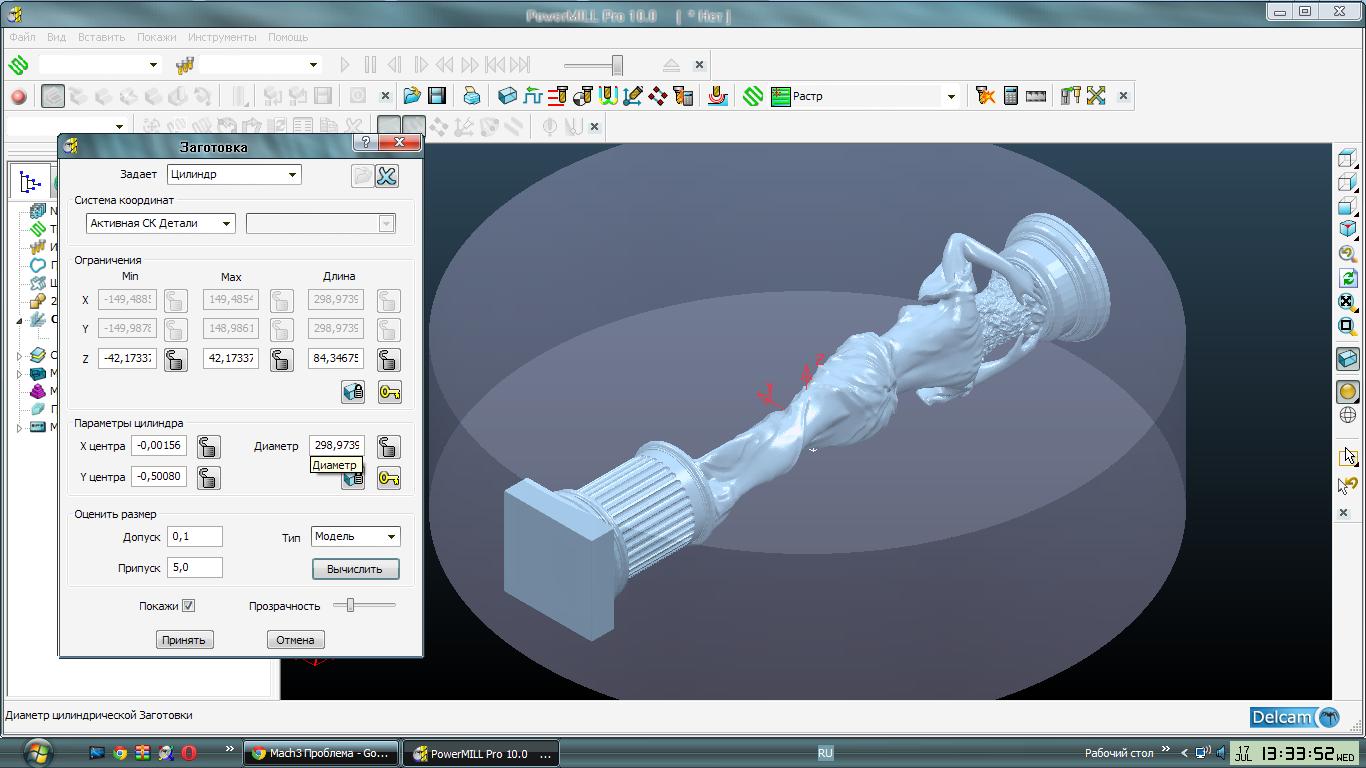Viewport: 1366px width, 768px height.
Task: Toggle the Покажи checkbox
Action: [188, 606]
